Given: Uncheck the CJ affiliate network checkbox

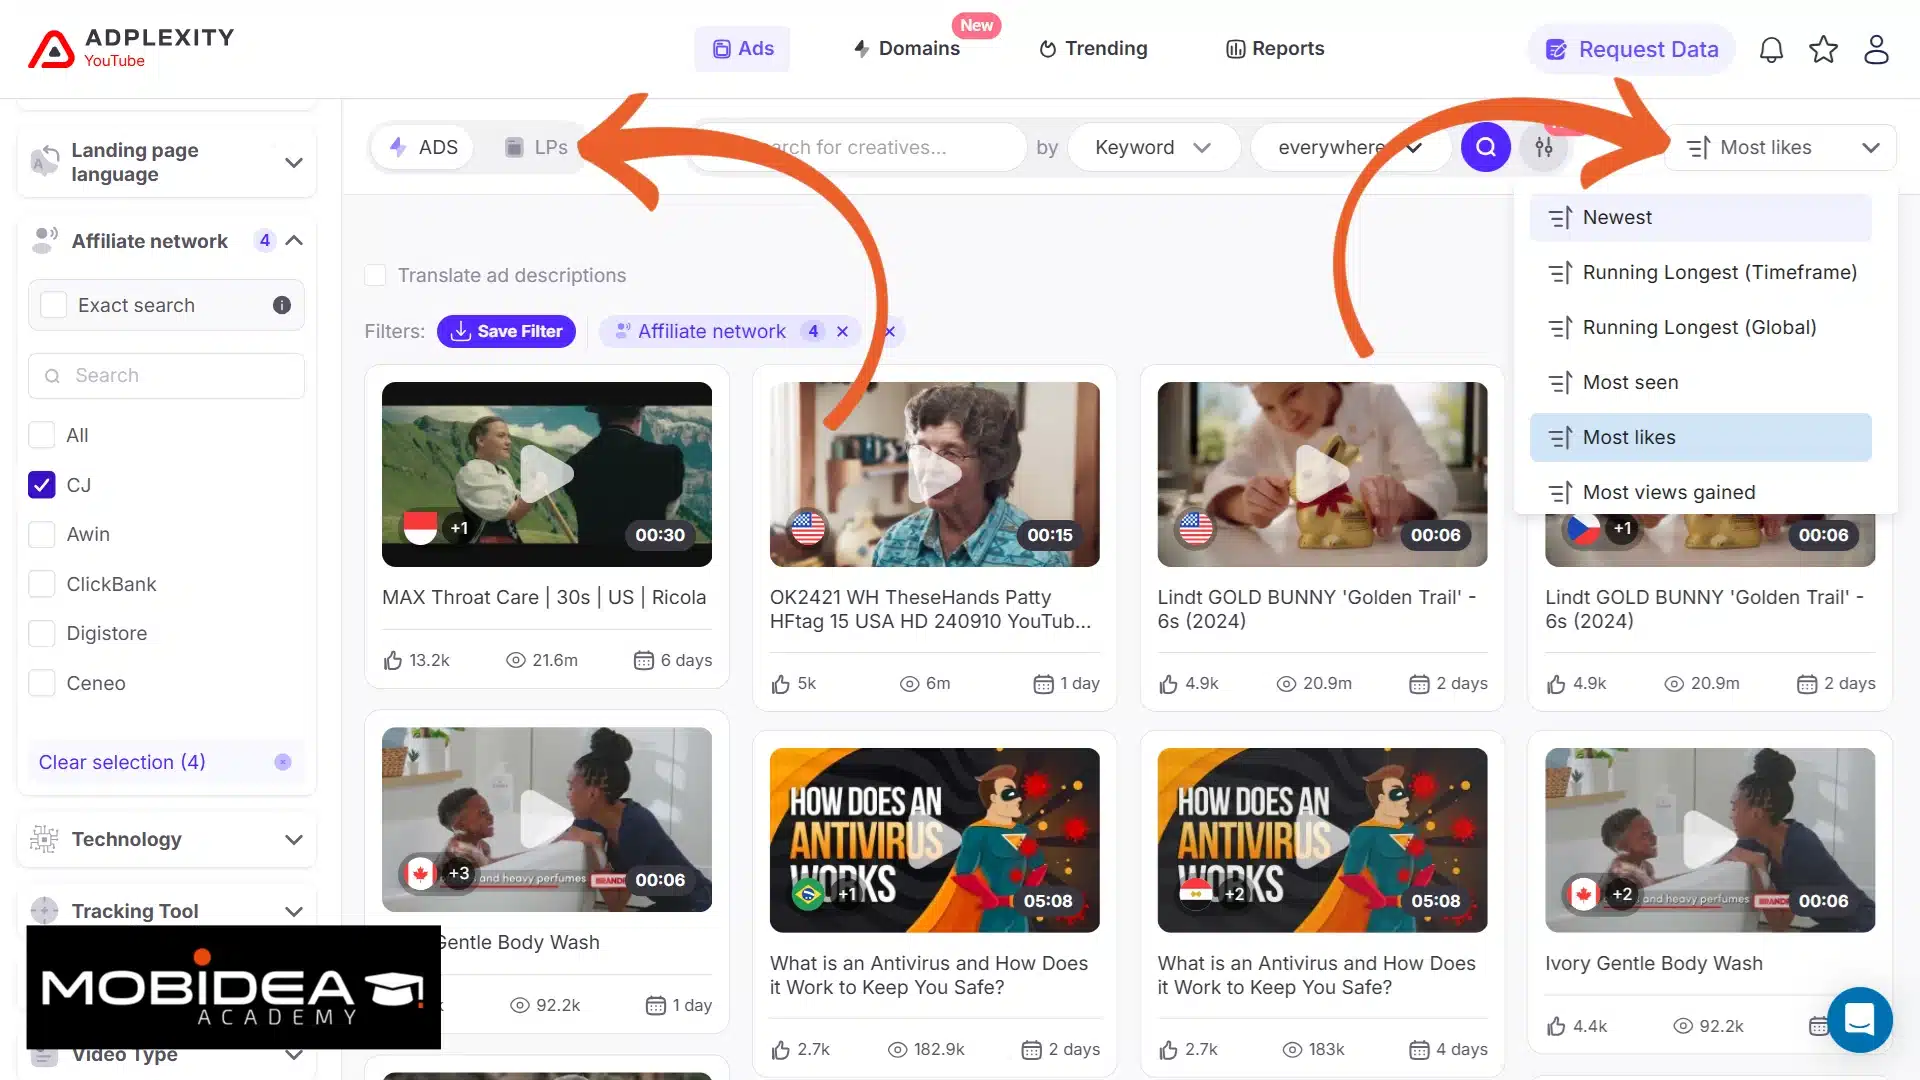Looking at the screenshot, I should point(42,485).
